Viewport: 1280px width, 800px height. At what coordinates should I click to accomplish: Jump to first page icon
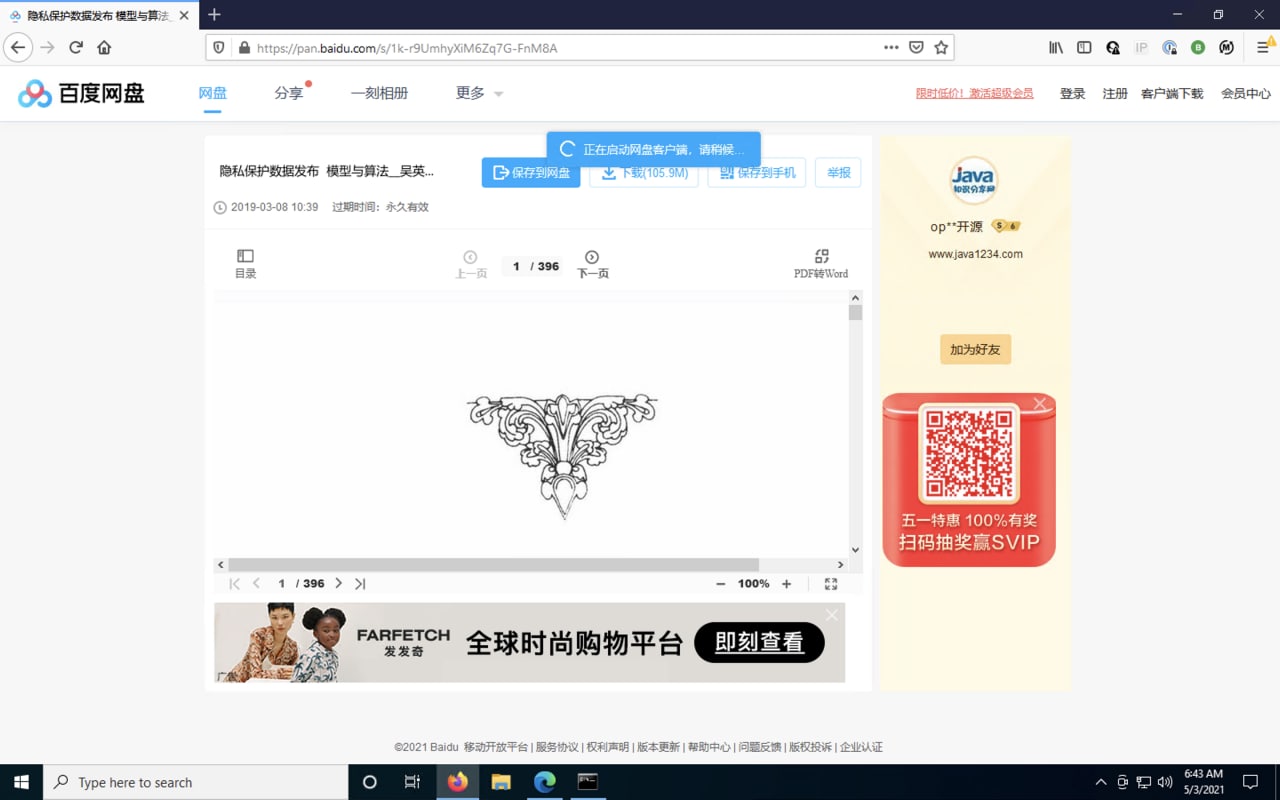[234, 584]
